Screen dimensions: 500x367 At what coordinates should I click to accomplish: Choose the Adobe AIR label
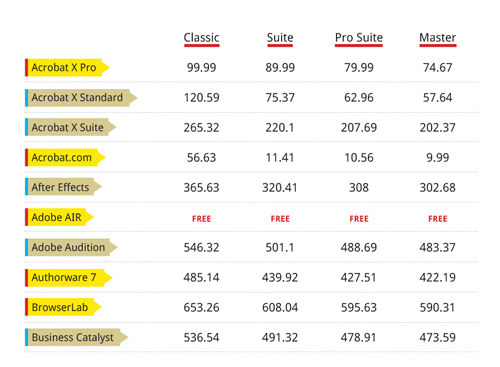(x=59, y=217)
